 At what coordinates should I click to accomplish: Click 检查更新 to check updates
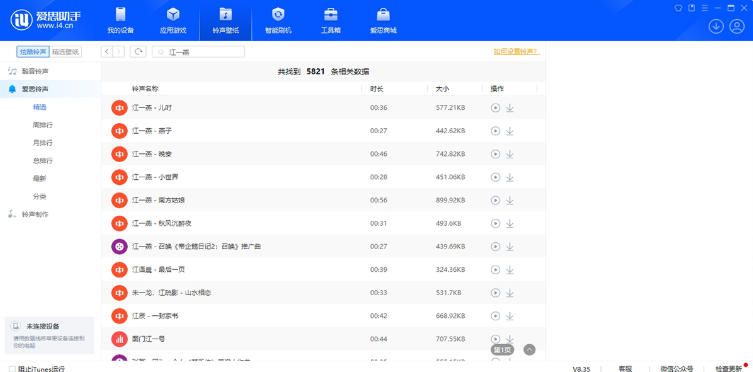tap(728, 369)
